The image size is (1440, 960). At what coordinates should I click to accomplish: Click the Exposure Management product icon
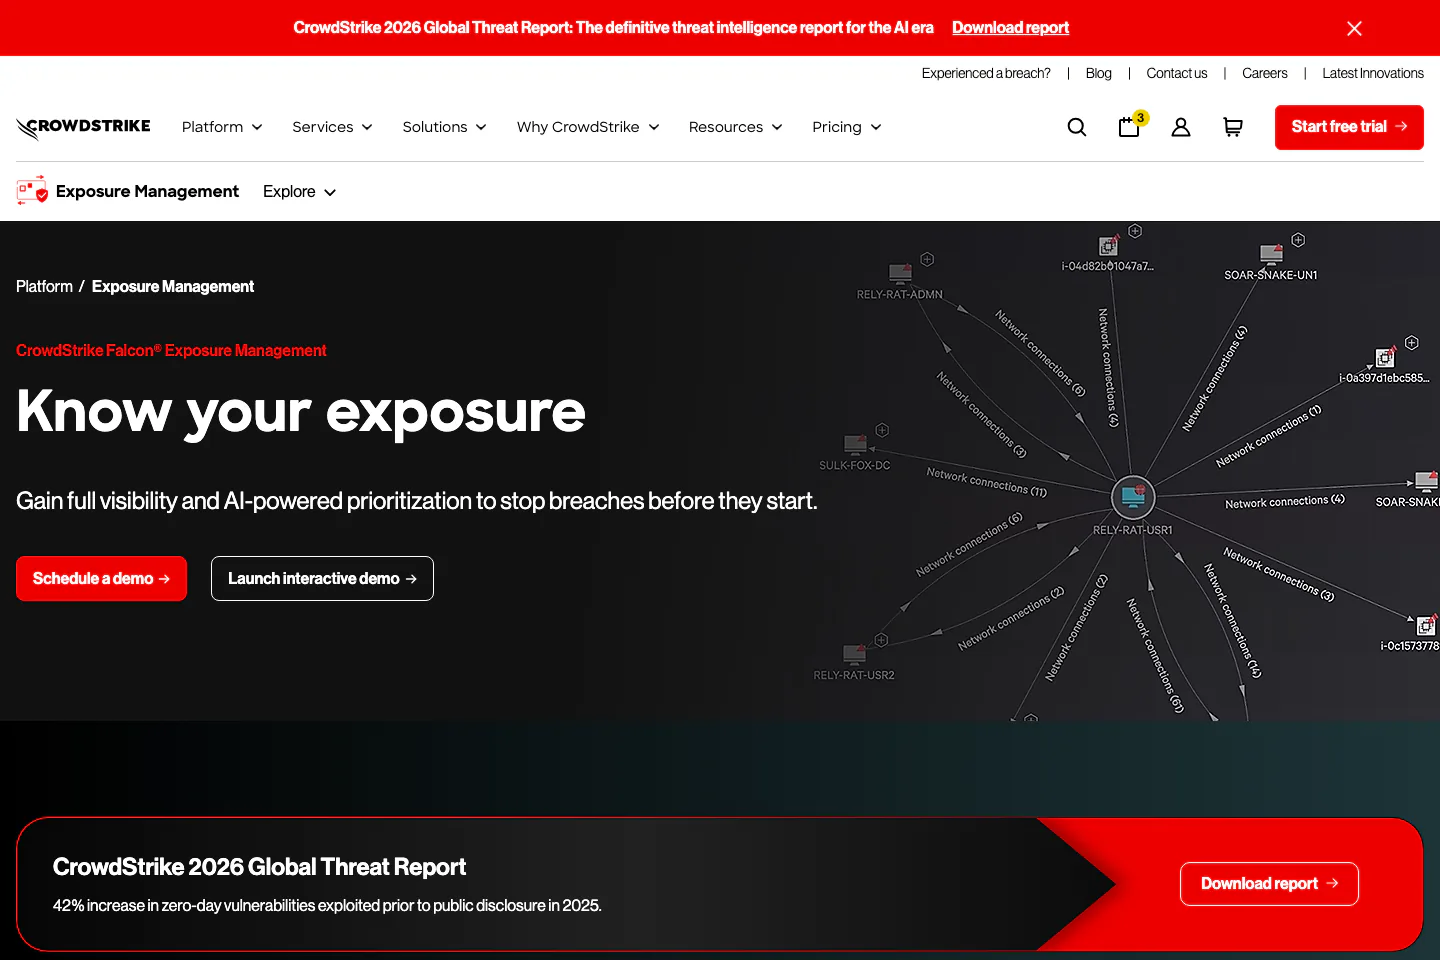[32, 191]
